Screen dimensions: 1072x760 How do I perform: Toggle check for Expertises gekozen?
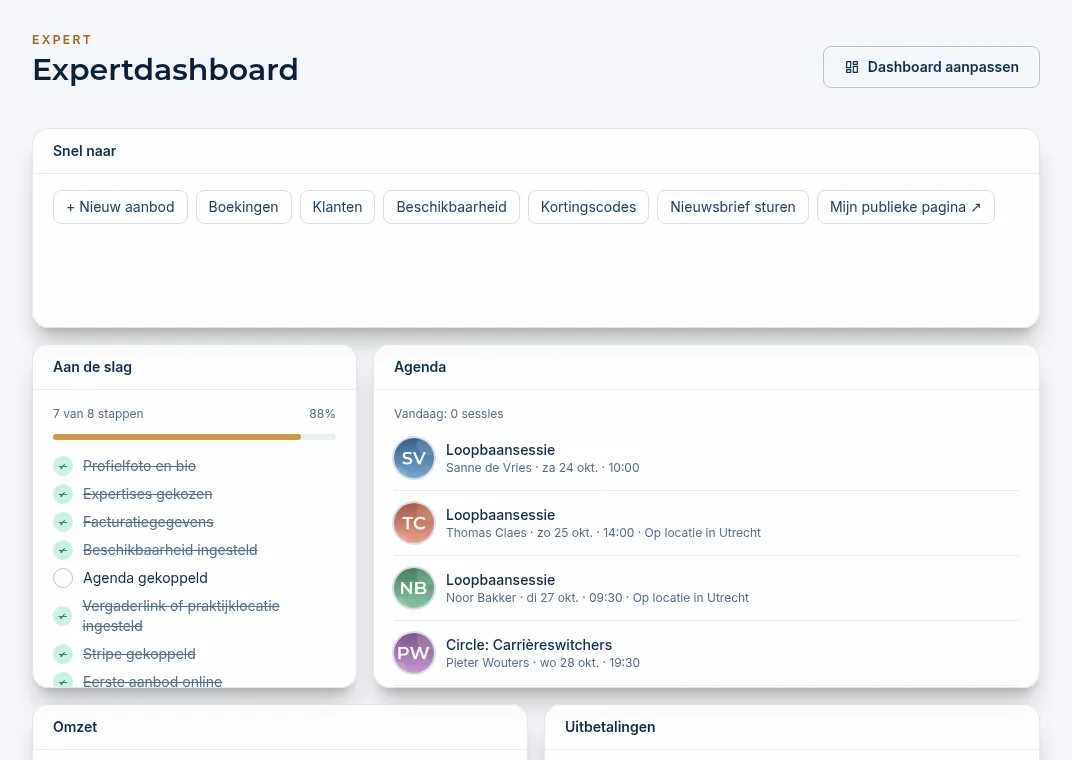[63, 494]
